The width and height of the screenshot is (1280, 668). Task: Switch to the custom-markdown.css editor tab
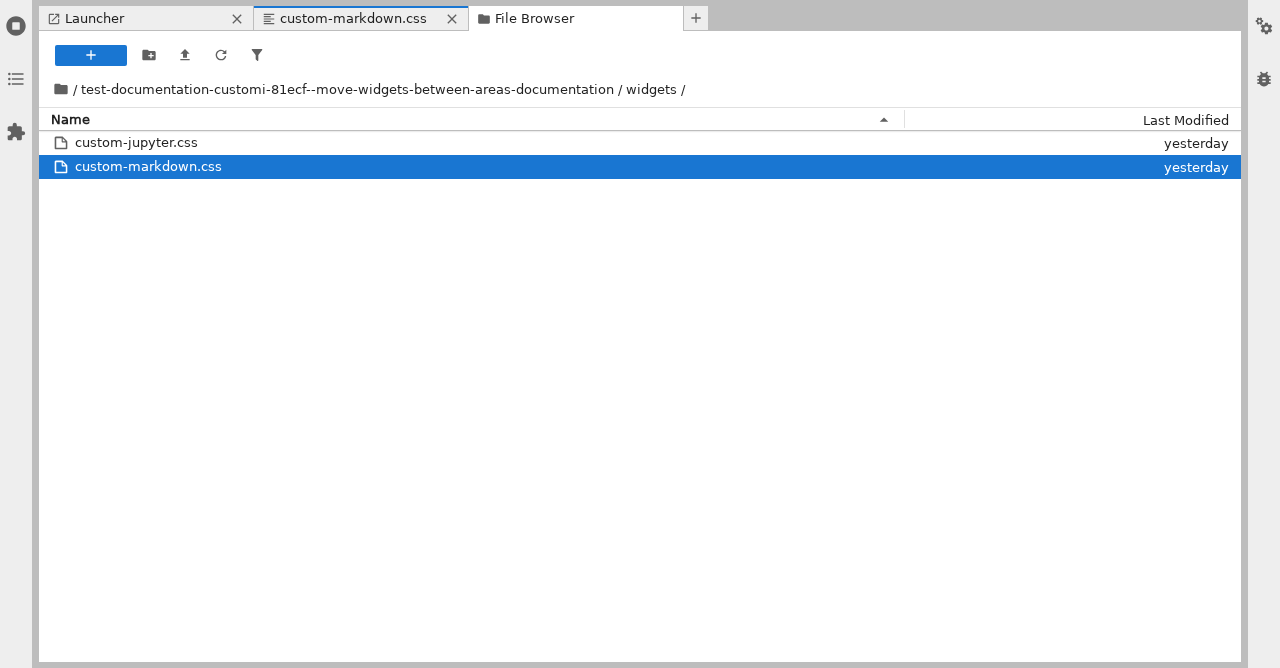pos(361,19)
